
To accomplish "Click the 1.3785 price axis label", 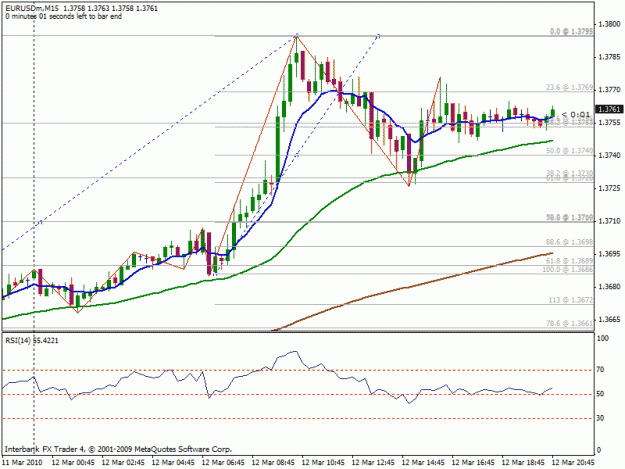I will 609,57.
